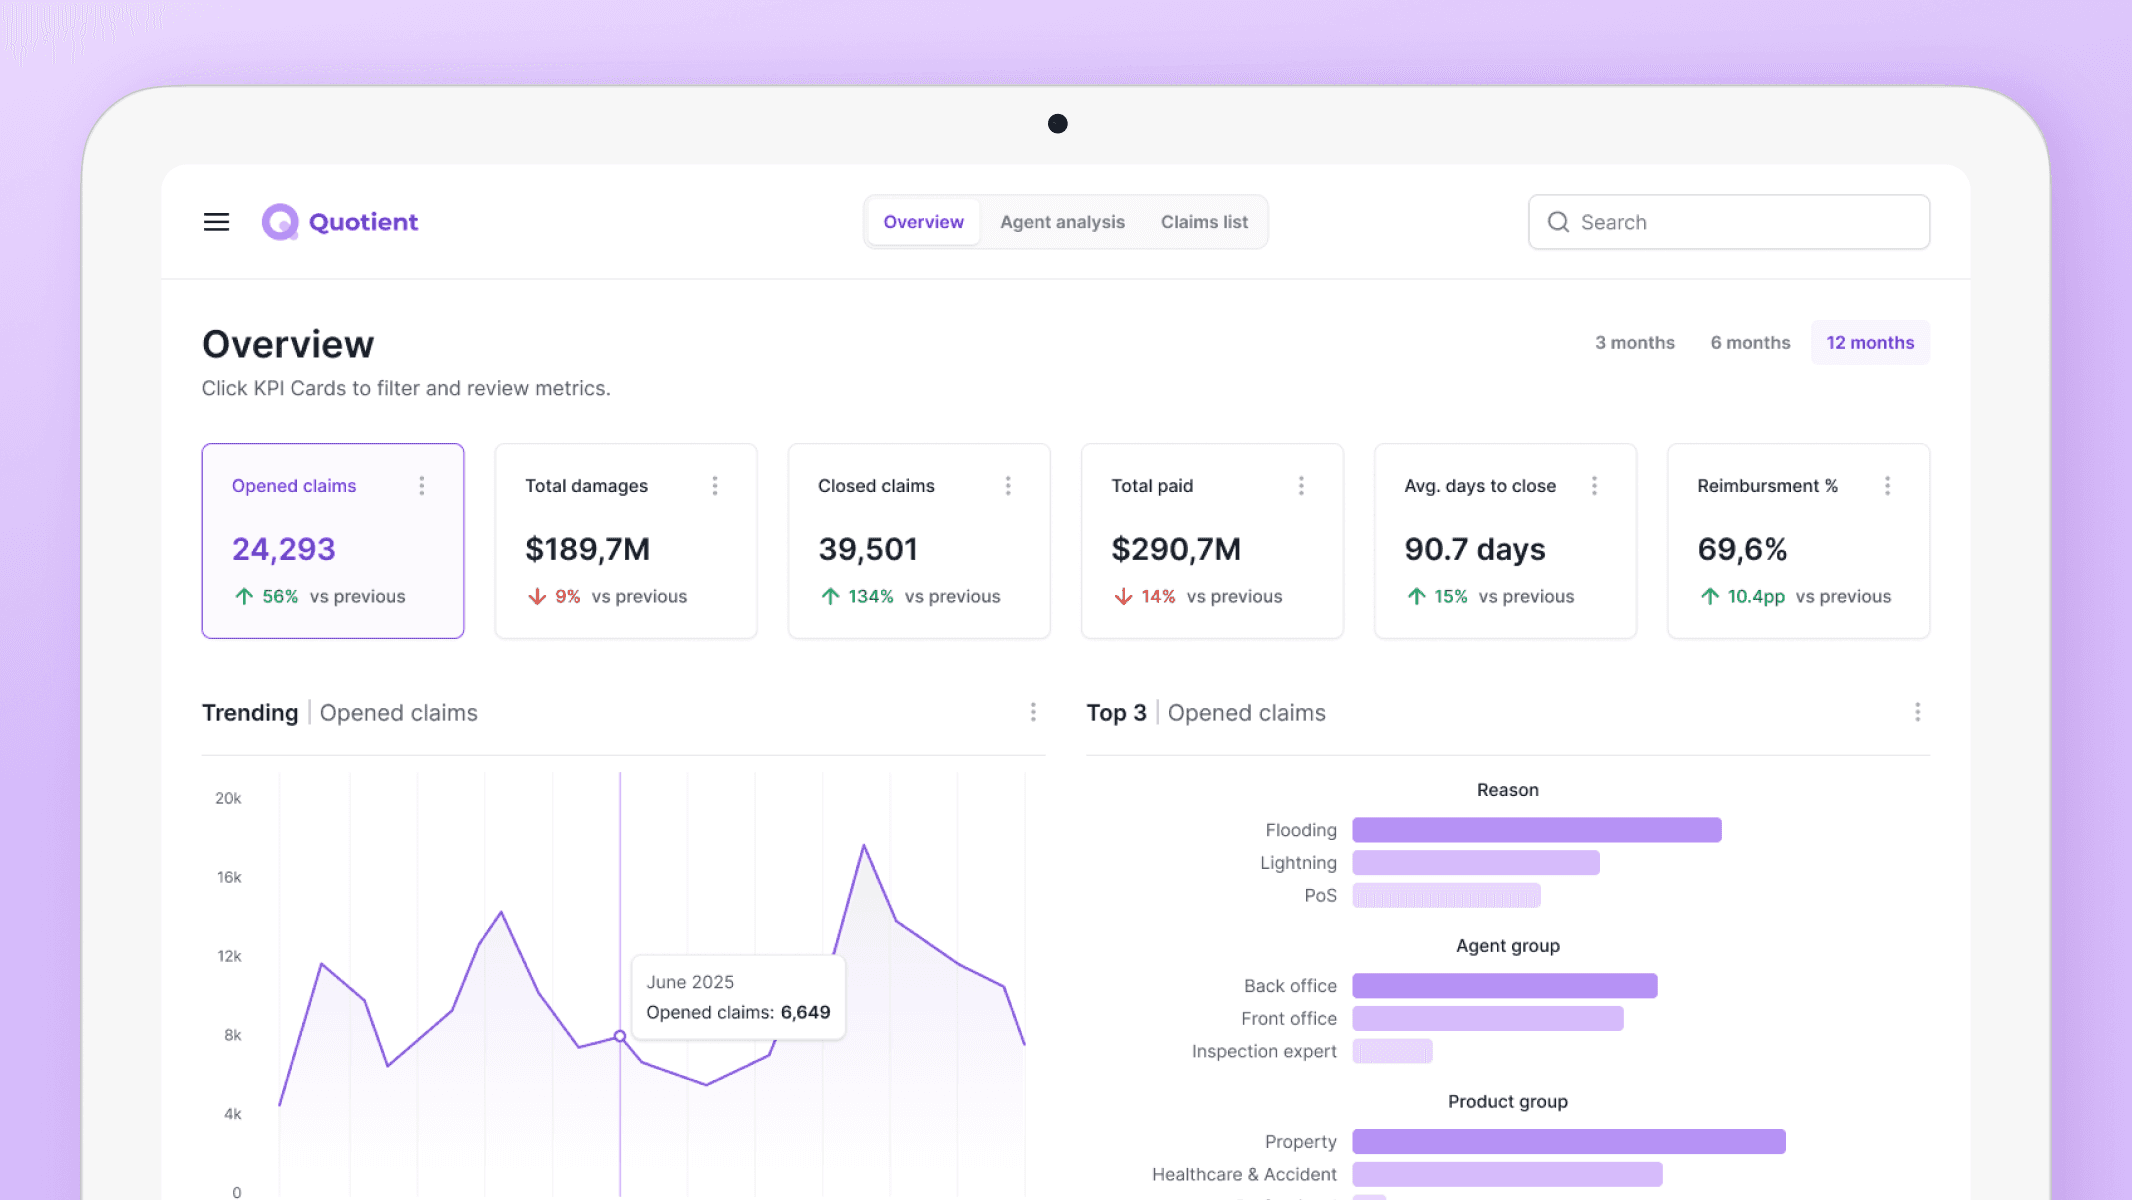Open Reimbursment % card options menu
The width and height of the screenshot is (2132, 1200).
[x=1887, y=486]
